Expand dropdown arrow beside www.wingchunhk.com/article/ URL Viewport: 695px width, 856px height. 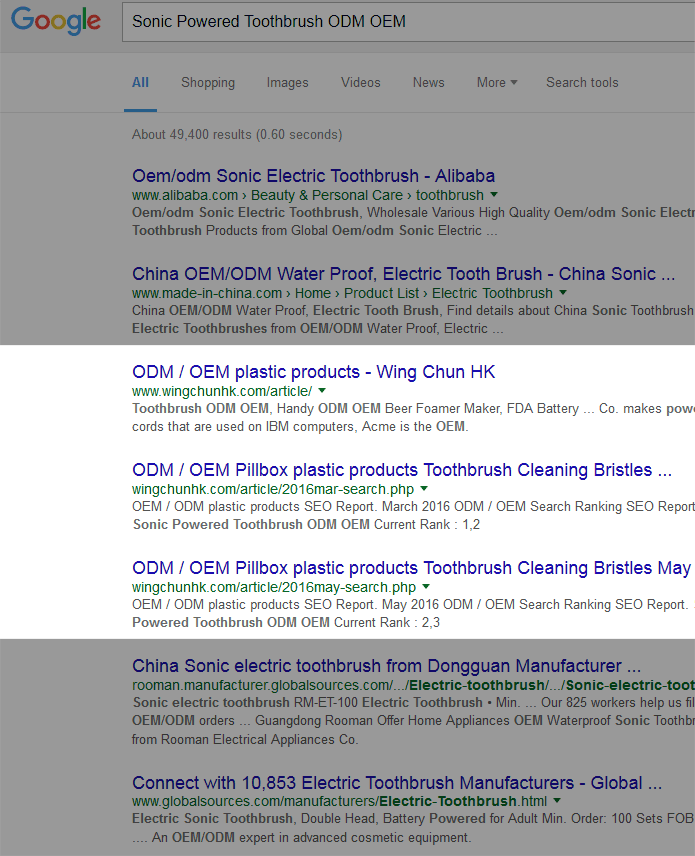pyautogui.click(x=322, y=390)
